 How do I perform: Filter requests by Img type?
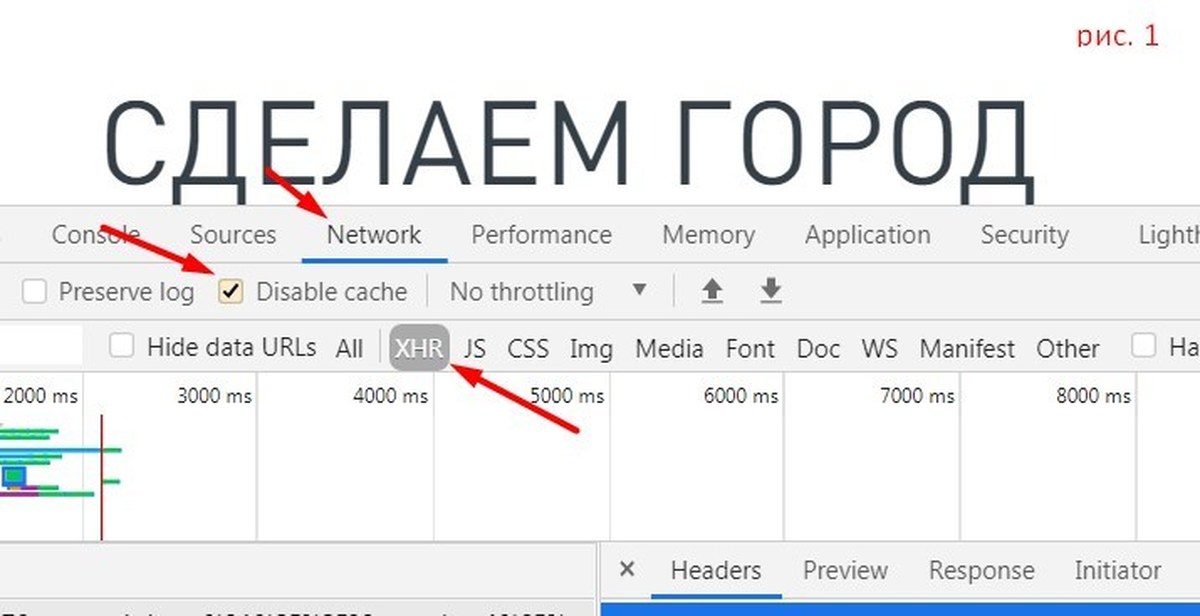[x=591, y=349]
